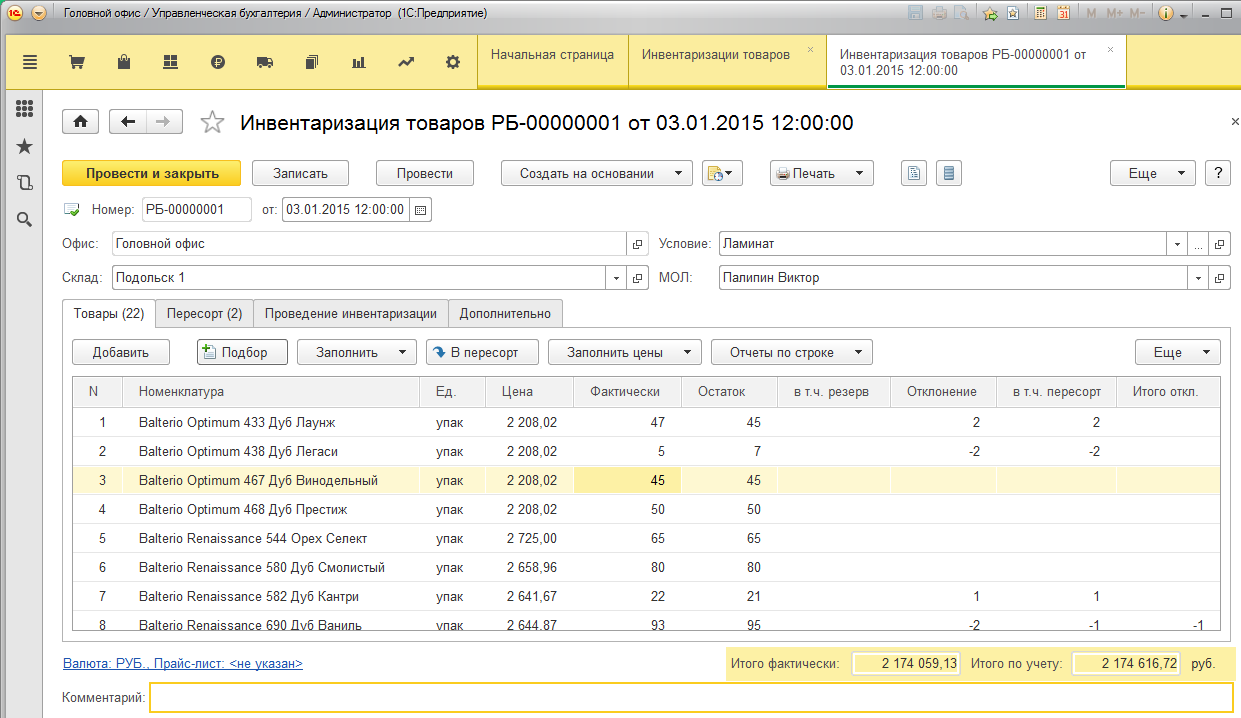Open the stacked documents section
Screen dimensions: 1241x718
click(x=312, y=62)
